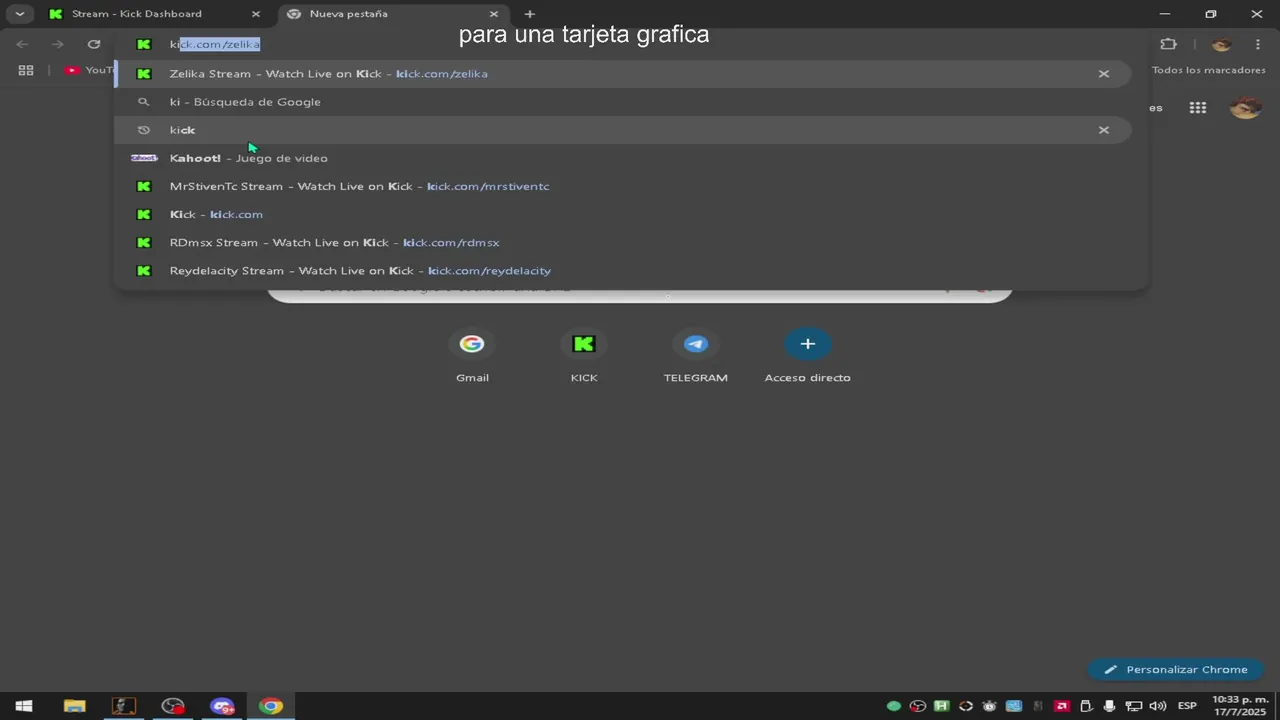1280x720 pixels.
Task: Open the tab search dropdown arrow
Action: (19, 14)
